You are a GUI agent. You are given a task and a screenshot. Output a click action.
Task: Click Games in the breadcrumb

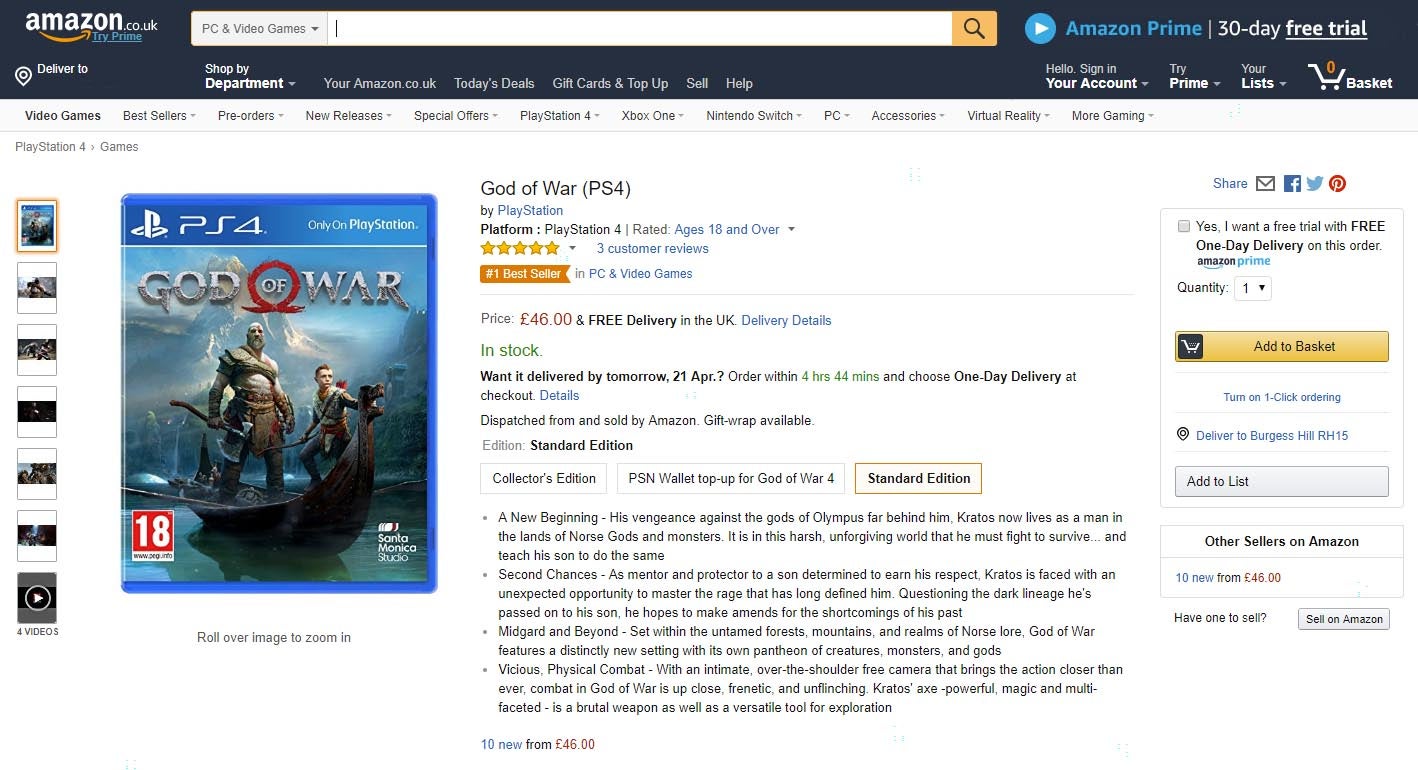point(119,147)
